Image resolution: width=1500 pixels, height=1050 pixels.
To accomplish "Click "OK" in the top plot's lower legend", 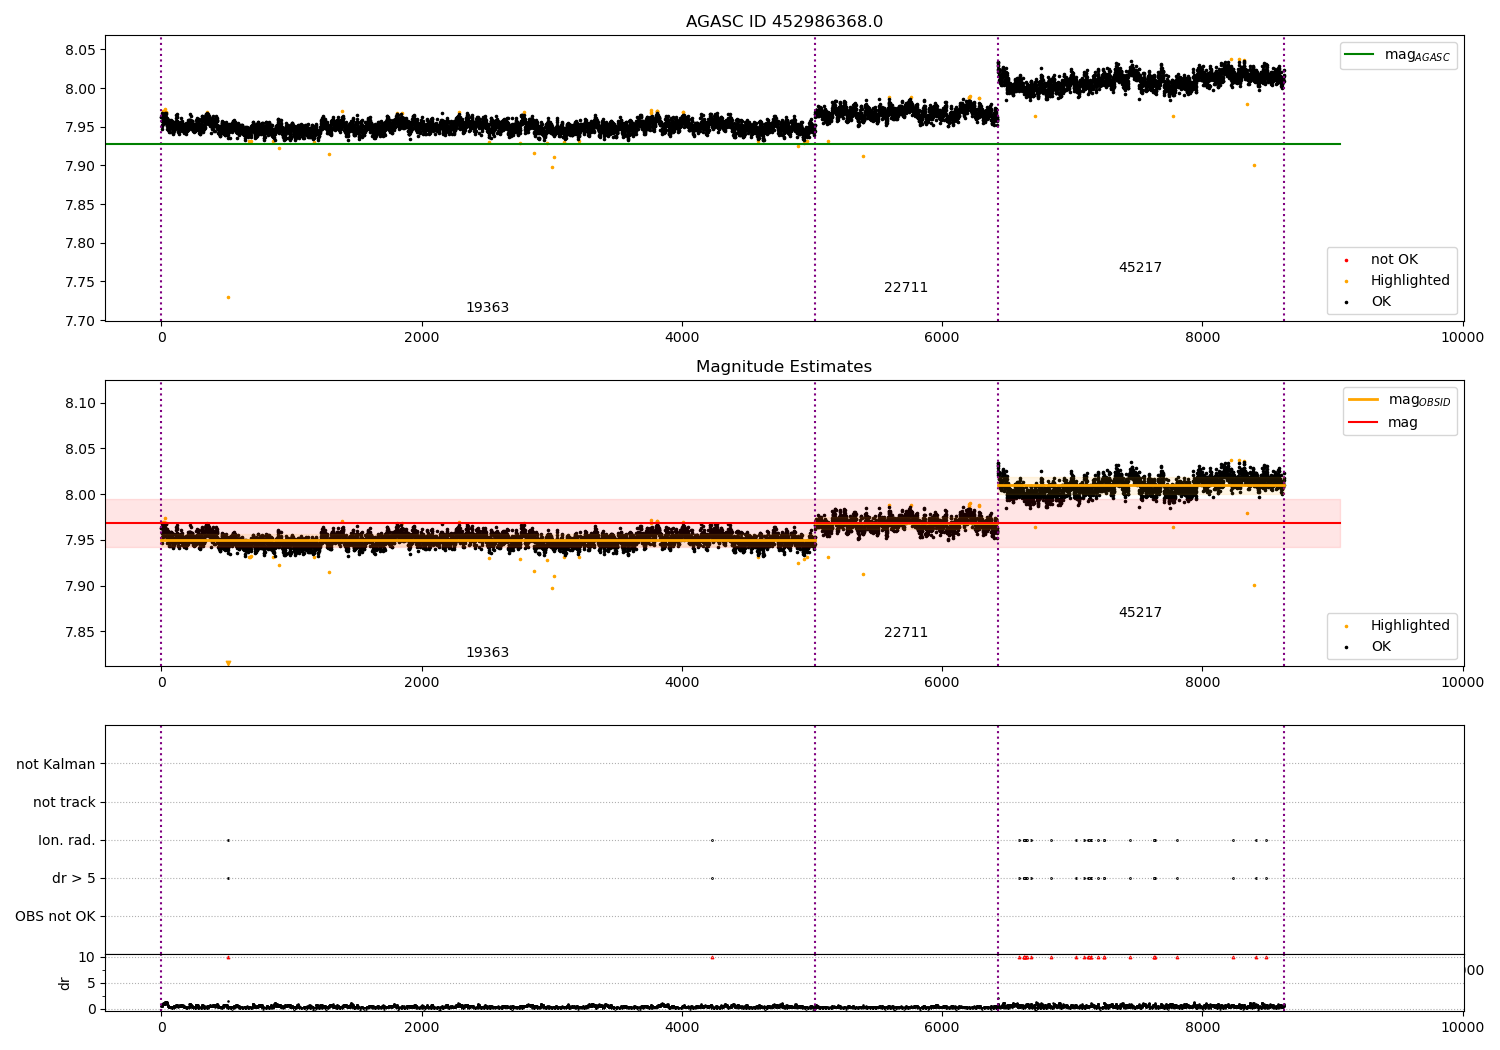I will pos(1381,302).
